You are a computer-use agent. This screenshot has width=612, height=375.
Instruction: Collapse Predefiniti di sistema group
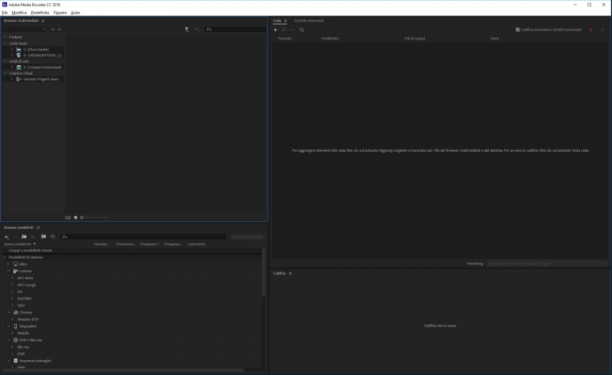point(5,258)
